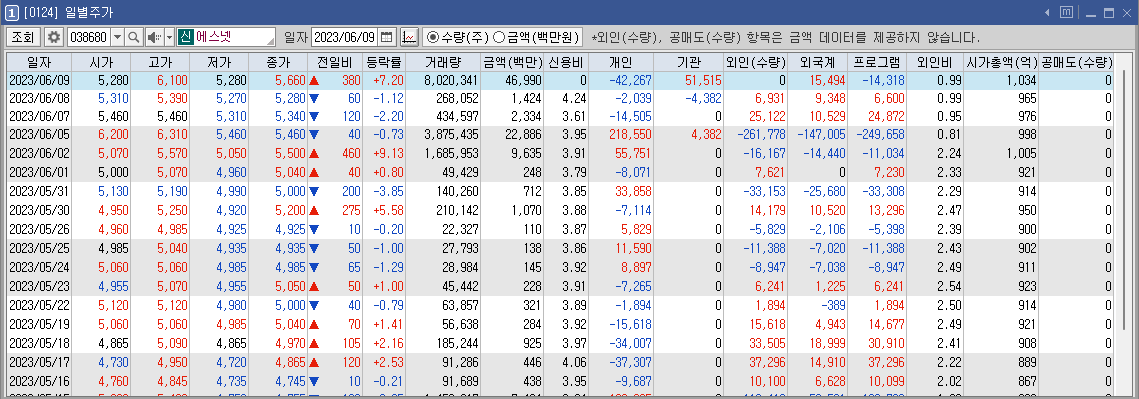The height and width of the screenshot is (399, 1139).
Task: Click the 종가 column header
Action: 277,62
